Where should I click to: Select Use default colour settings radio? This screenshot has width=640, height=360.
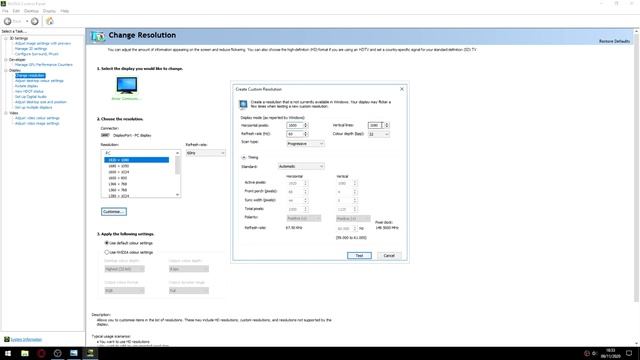click(107, 243)
